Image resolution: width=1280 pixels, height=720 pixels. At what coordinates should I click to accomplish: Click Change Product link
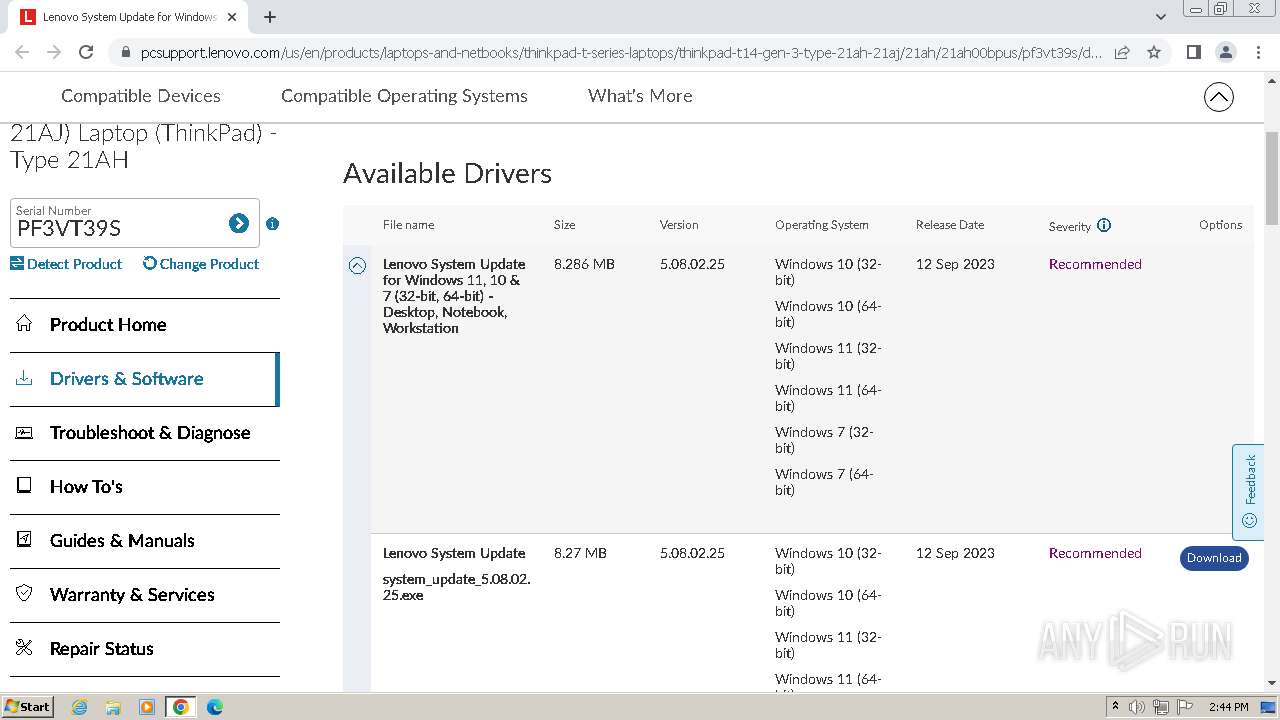point(201,264)
